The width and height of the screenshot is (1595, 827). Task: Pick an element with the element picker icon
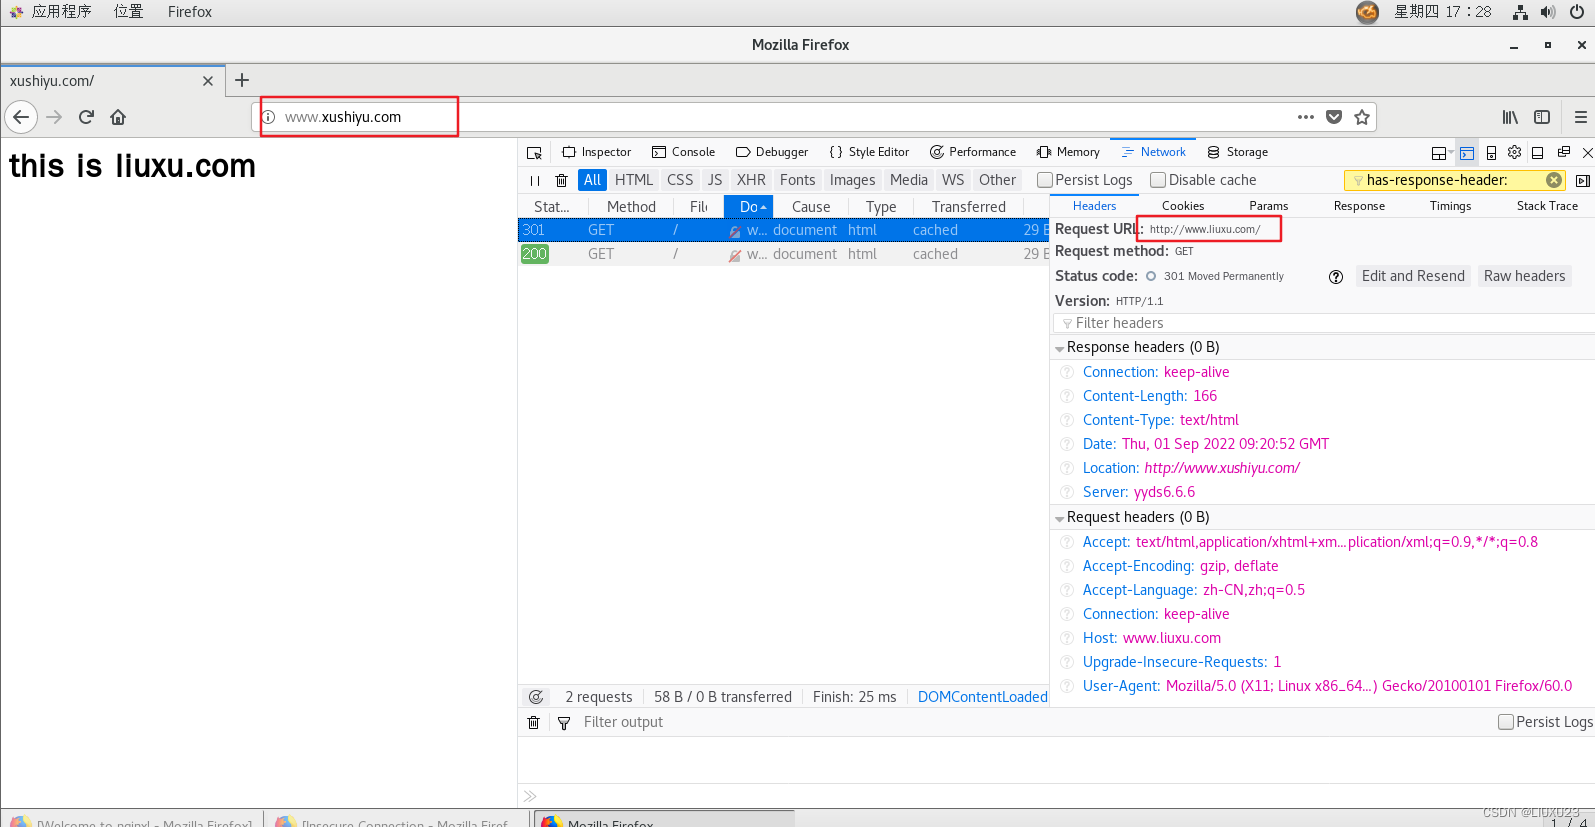pos(534,152)
